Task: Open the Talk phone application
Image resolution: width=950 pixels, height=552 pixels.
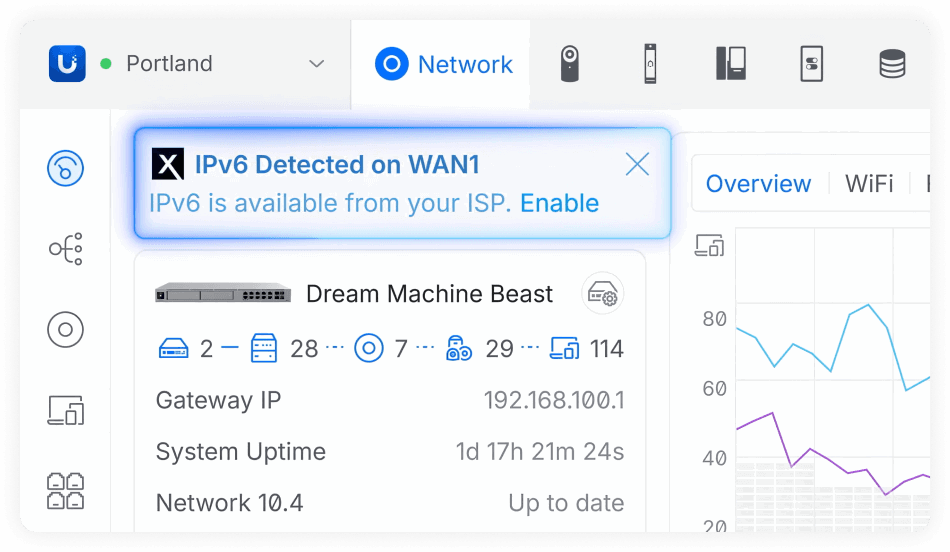Action: pyautogui.click(x=731, y=63)
